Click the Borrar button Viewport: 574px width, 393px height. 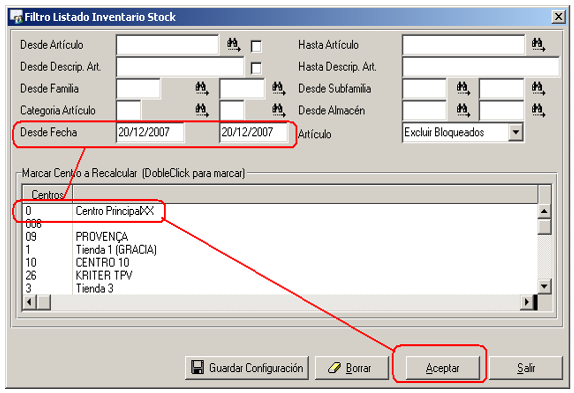[352, 367]
